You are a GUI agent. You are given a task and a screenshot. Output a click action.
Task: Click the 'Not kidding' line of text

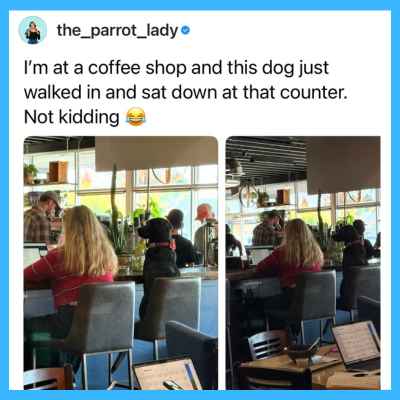[x=71, y=117]
